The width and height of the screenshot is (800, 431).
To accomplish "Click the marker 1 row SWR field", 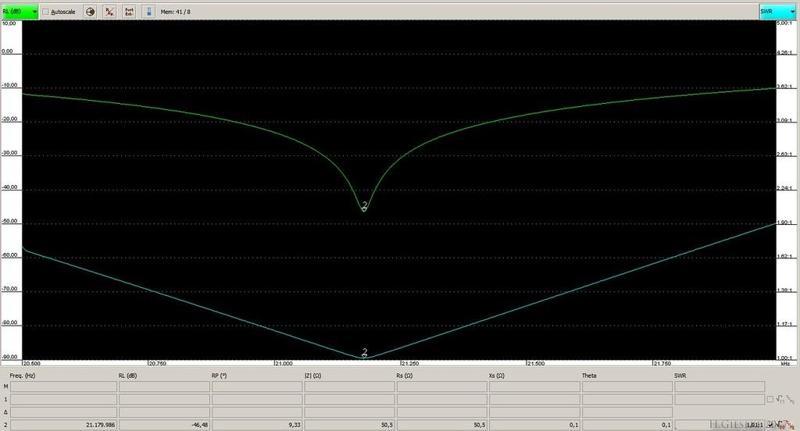I will (x=720, y=399).
